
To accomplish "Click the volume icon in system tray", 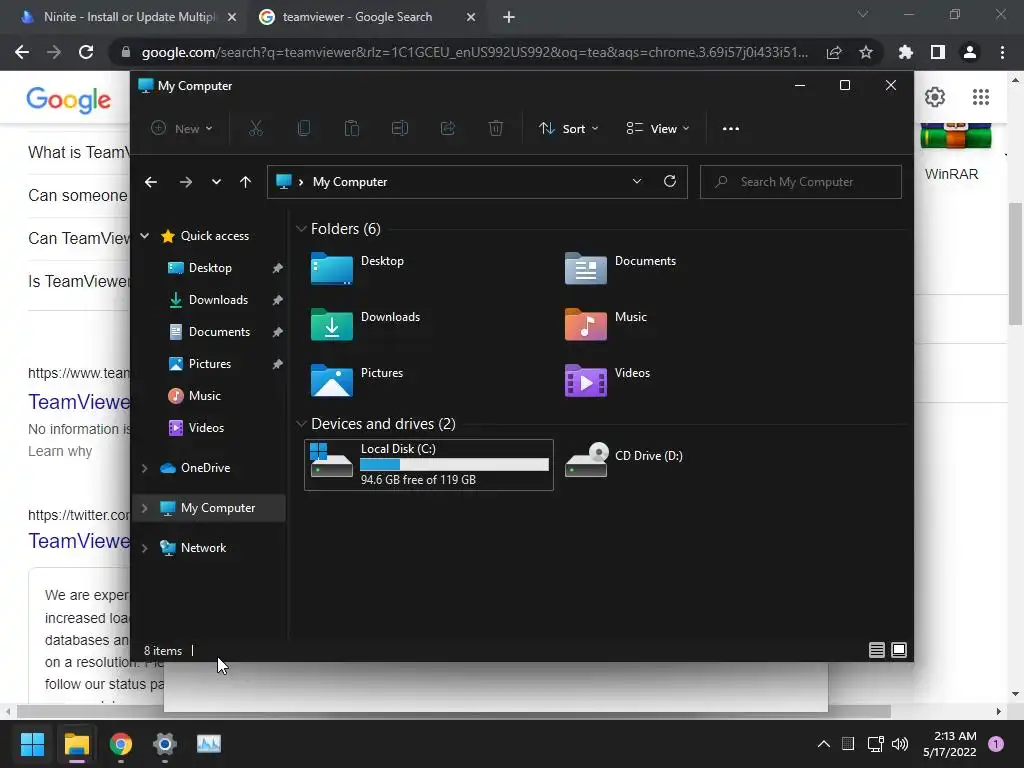I will click(x=900, y=743).
